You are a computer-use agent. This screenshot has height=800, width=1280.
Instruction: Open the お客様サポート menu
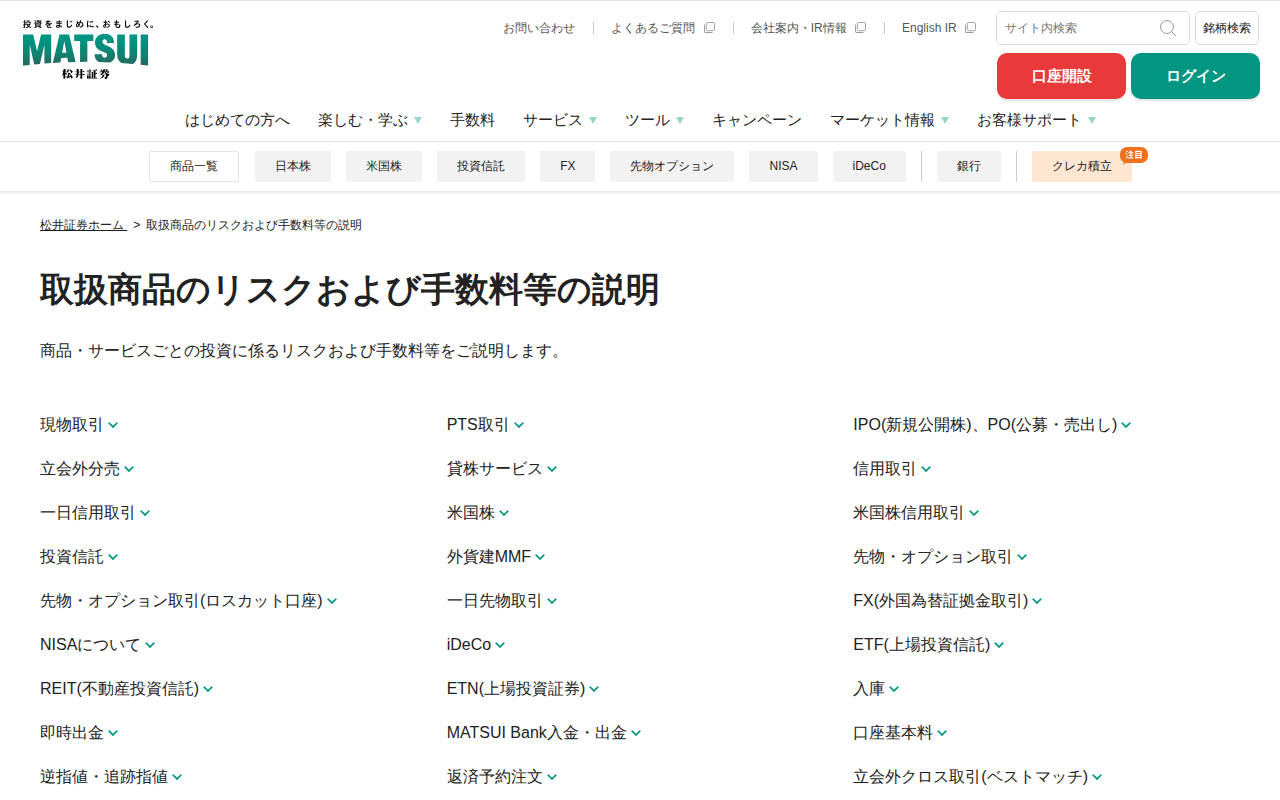click(x=1037, y=120)
